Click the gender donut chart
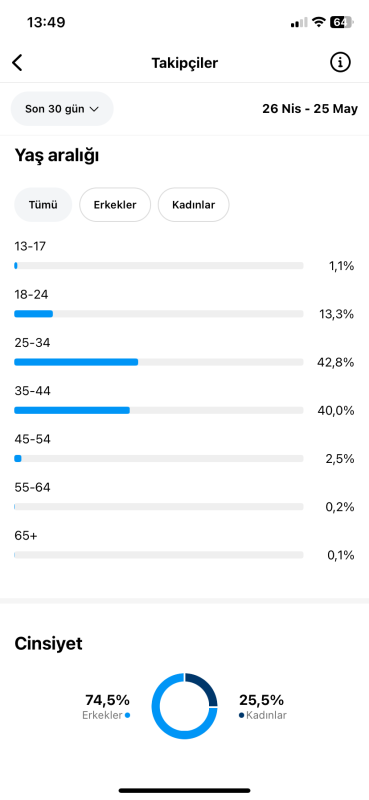369x800 pixels. (x=184, y=706)
